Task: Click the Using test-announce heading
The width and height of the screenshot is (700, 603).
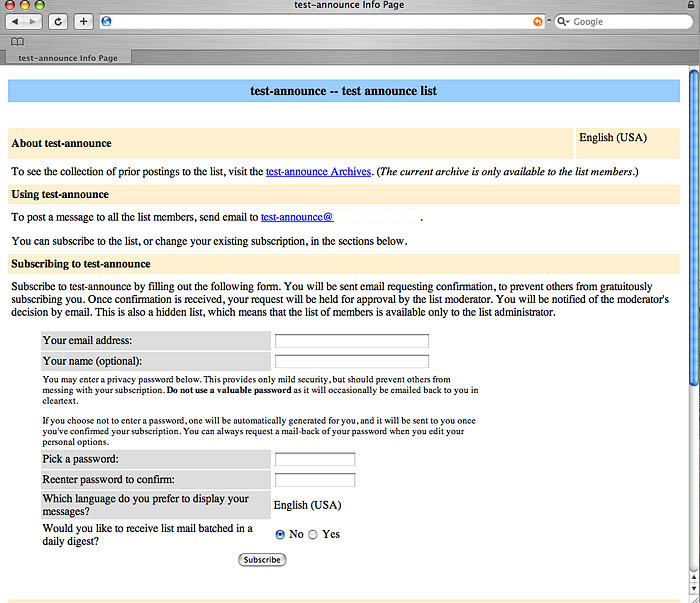Action: point(60,194)
